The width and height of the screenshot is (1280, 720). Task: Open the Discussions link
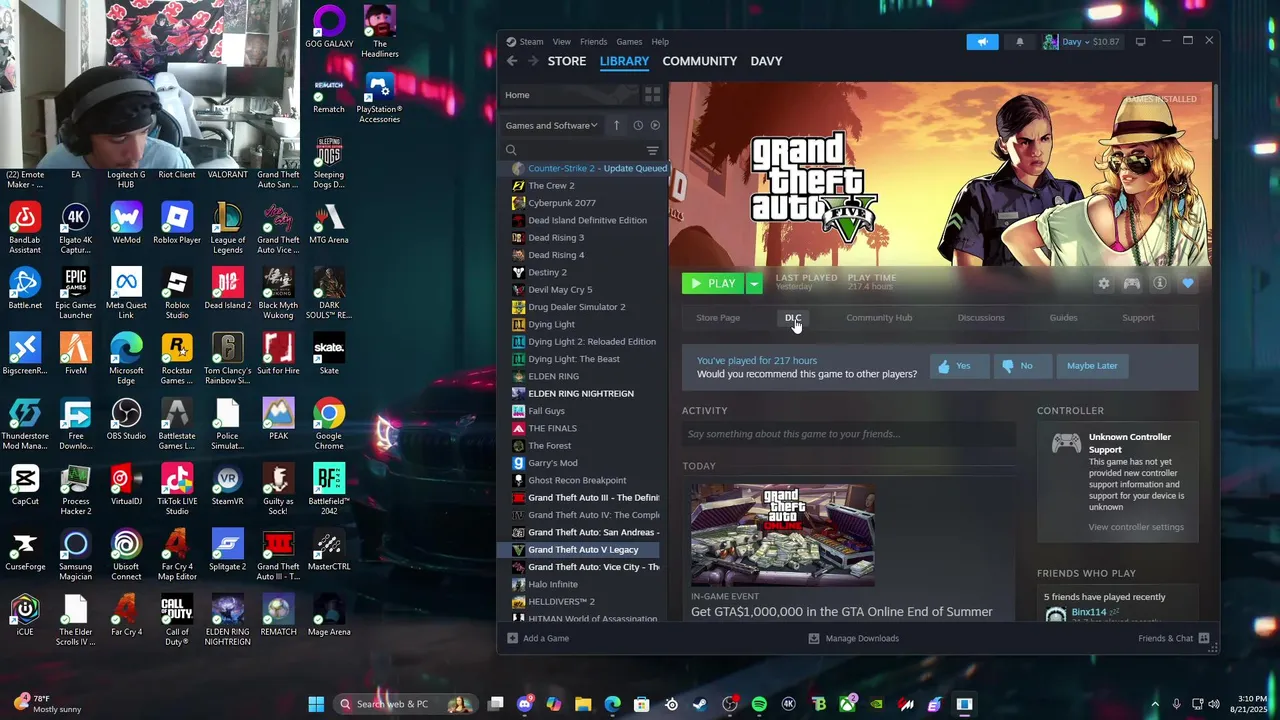click(x=981, y=318)
